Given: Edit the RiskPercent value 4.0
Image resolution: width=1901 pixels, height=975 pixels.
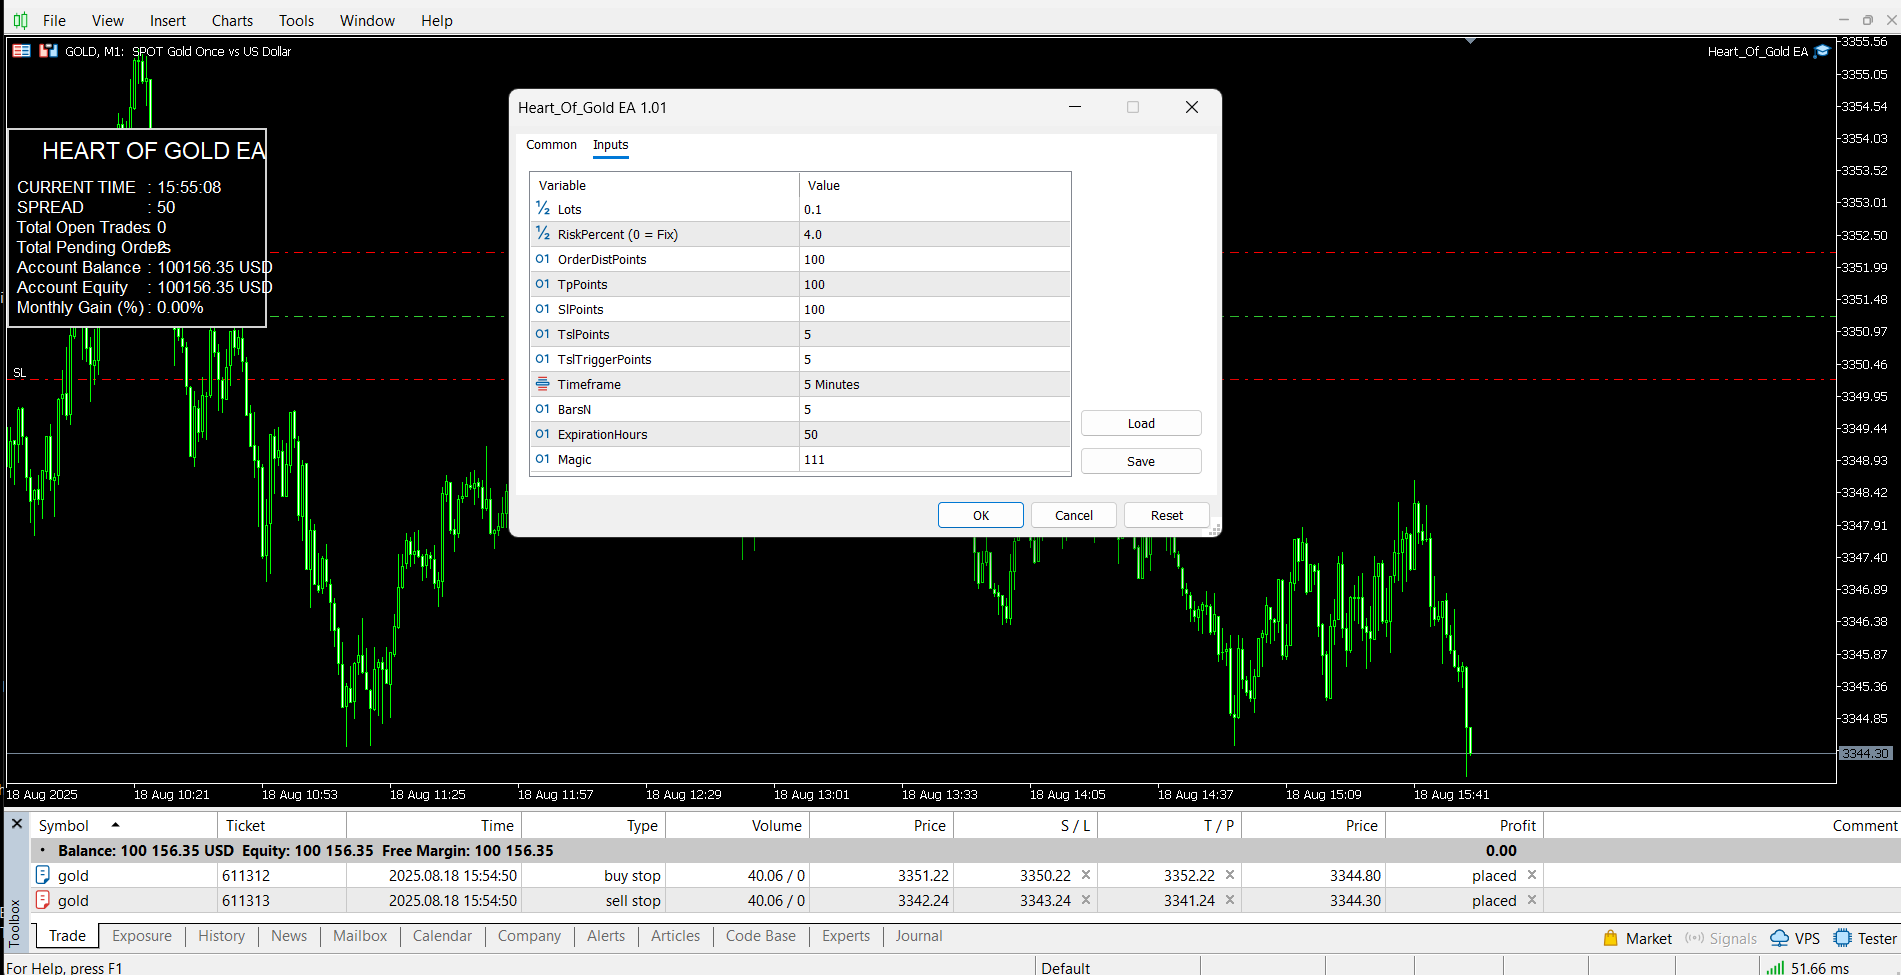Looking at the screenshot, I should point(935,234).
